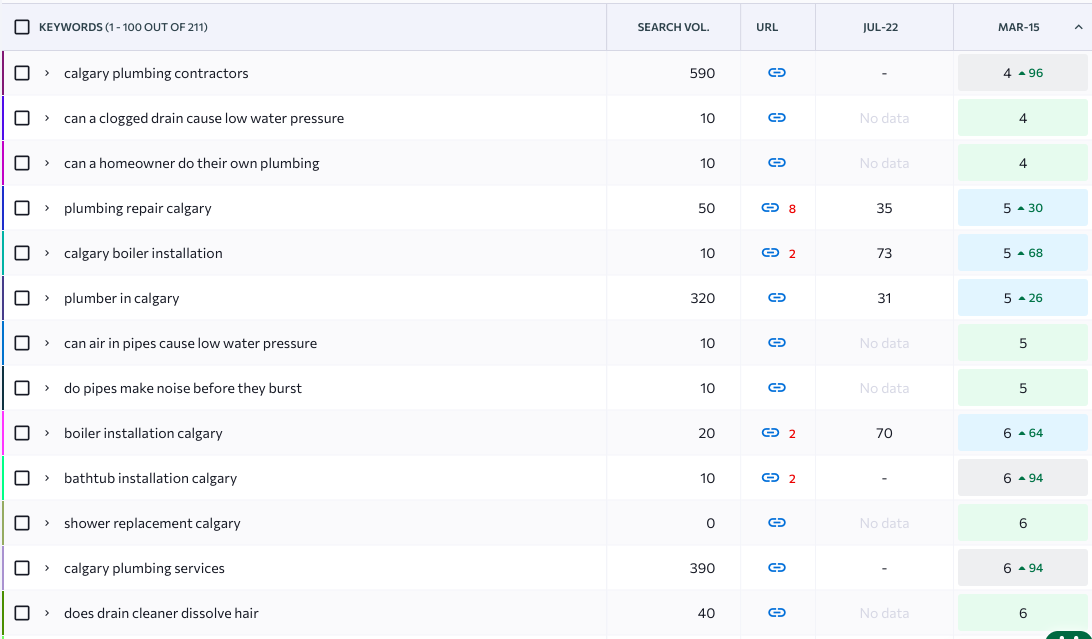Screen dimensions: 1092x639
Task: Open URL link icon for plumber in calgary
Action: click(x=776, y=298)
